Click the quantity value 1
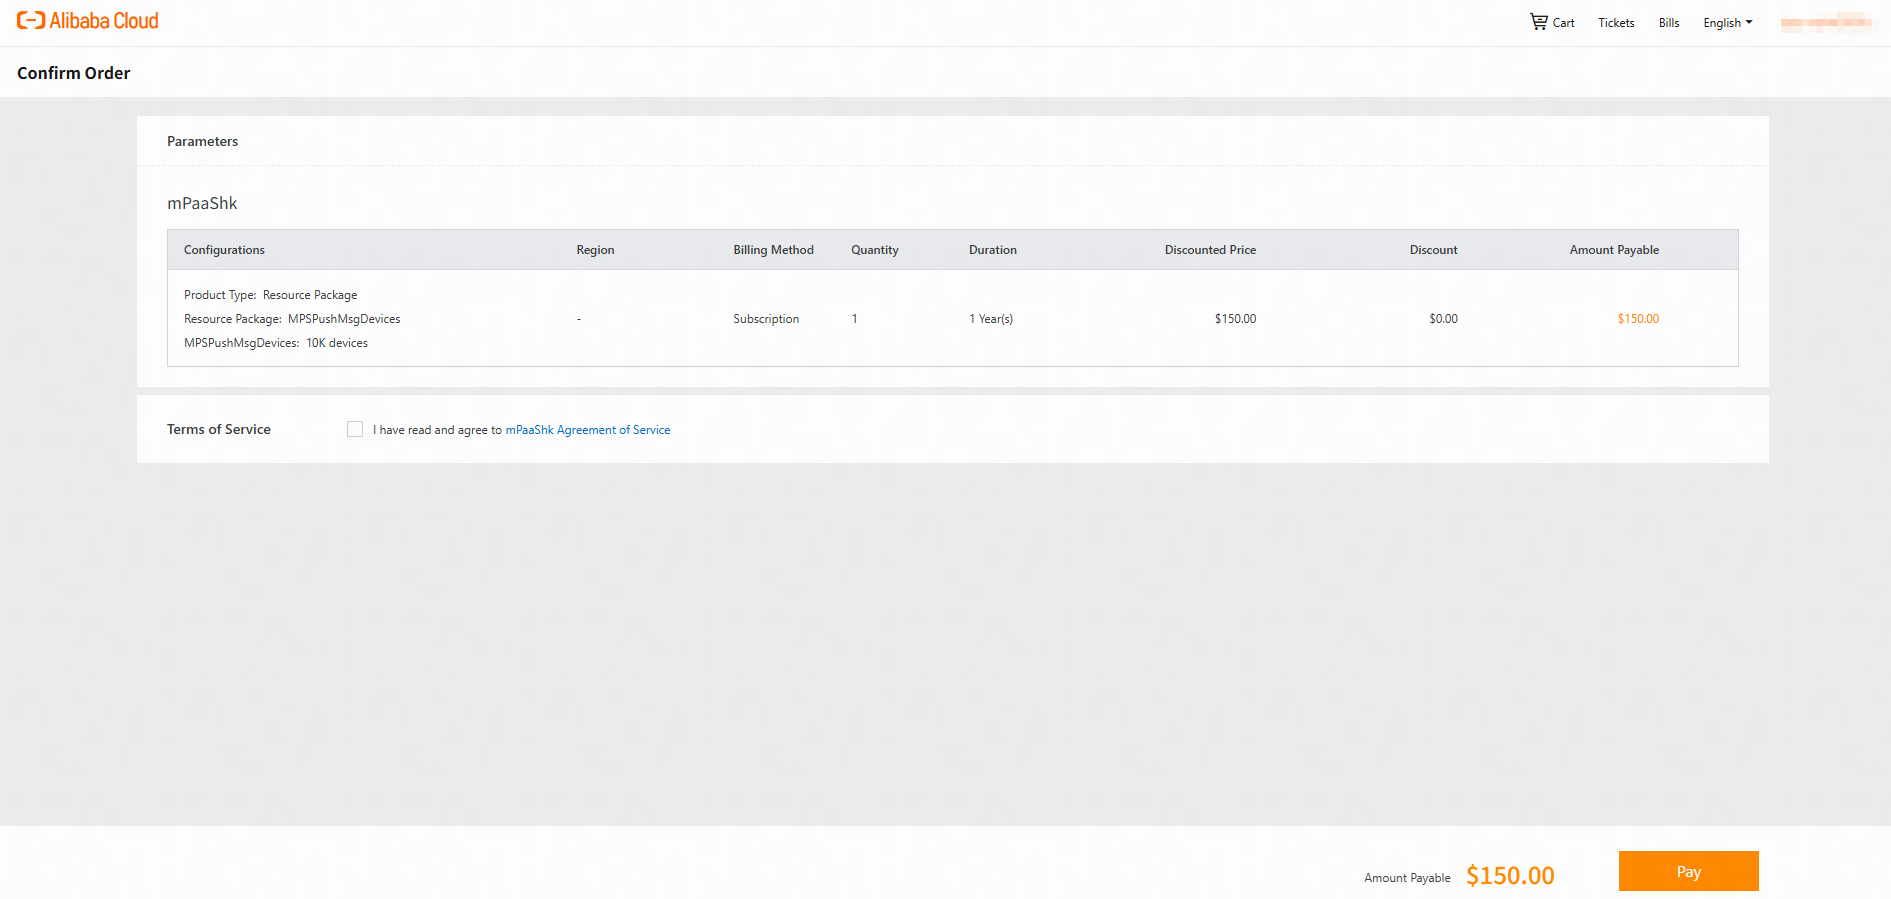This screenshot has width=1891, height=899. tap(854, 319)
